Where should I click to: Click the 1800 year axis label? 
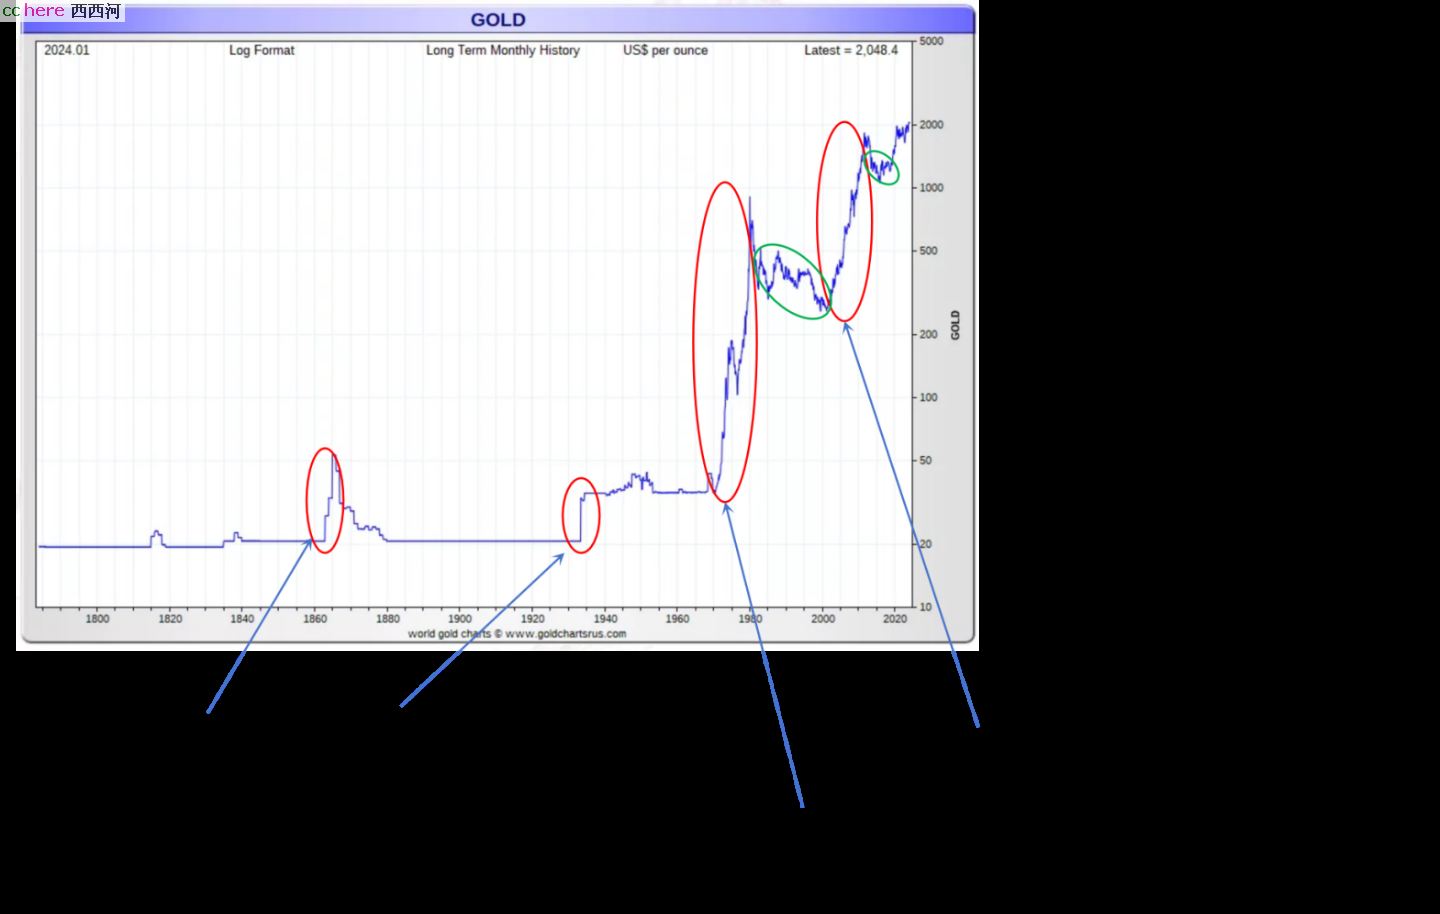click(x=97, y=619)
